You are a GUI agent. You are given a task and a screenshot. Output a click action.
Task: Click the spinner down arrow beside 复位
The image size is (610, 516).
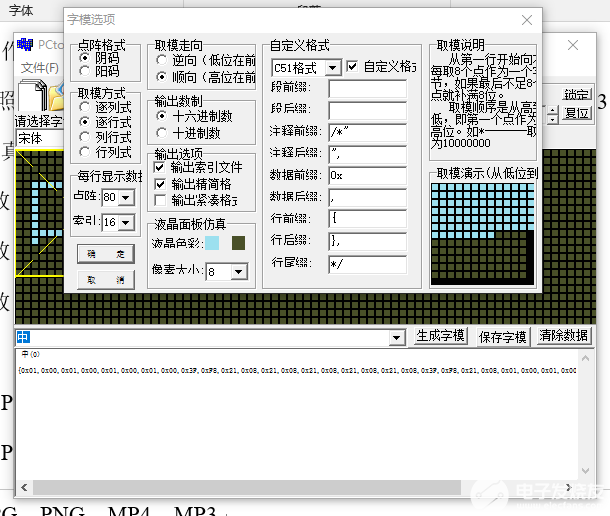(x=552, y=119)
